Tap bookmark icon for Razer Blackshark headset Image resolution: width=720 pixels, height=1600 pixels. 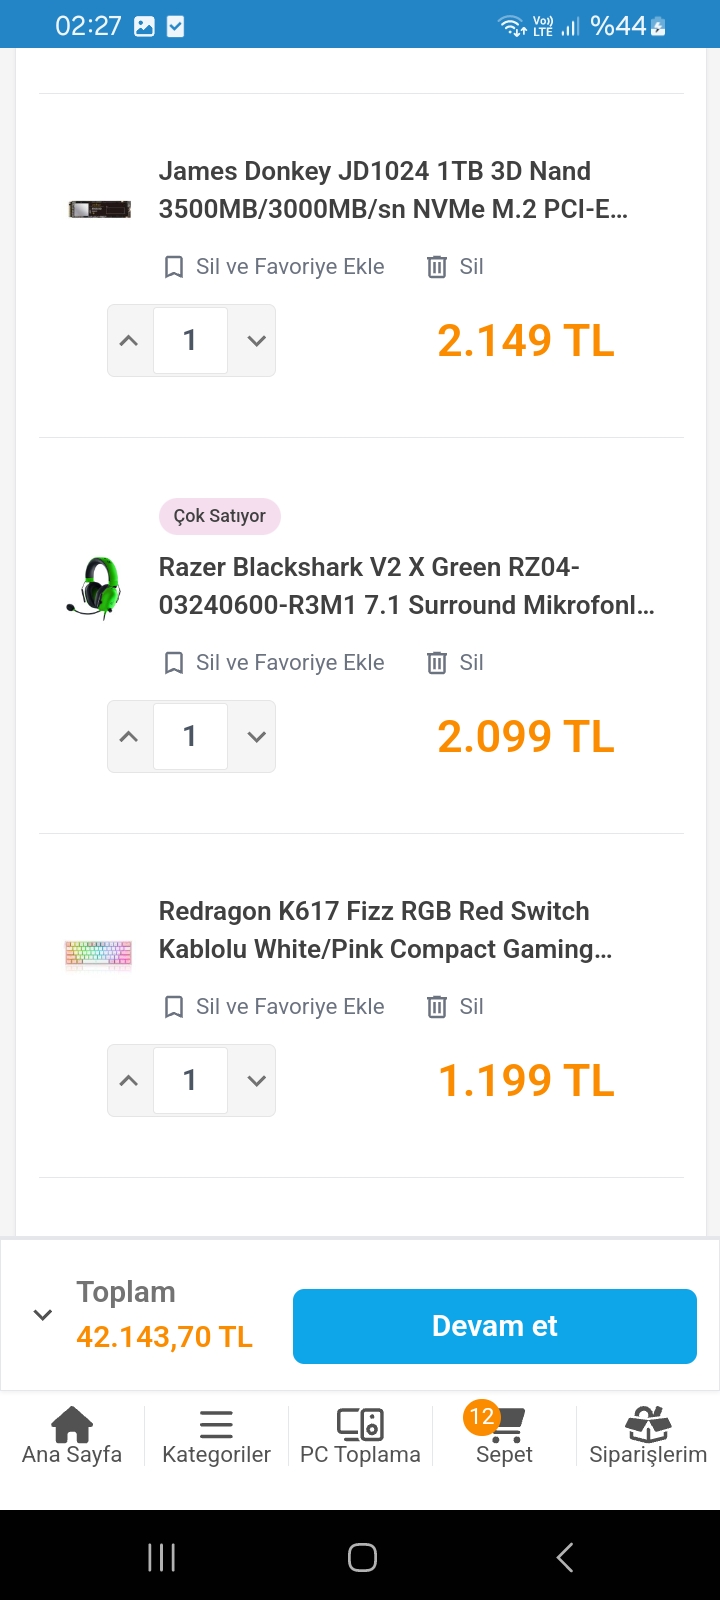point(174,663)
